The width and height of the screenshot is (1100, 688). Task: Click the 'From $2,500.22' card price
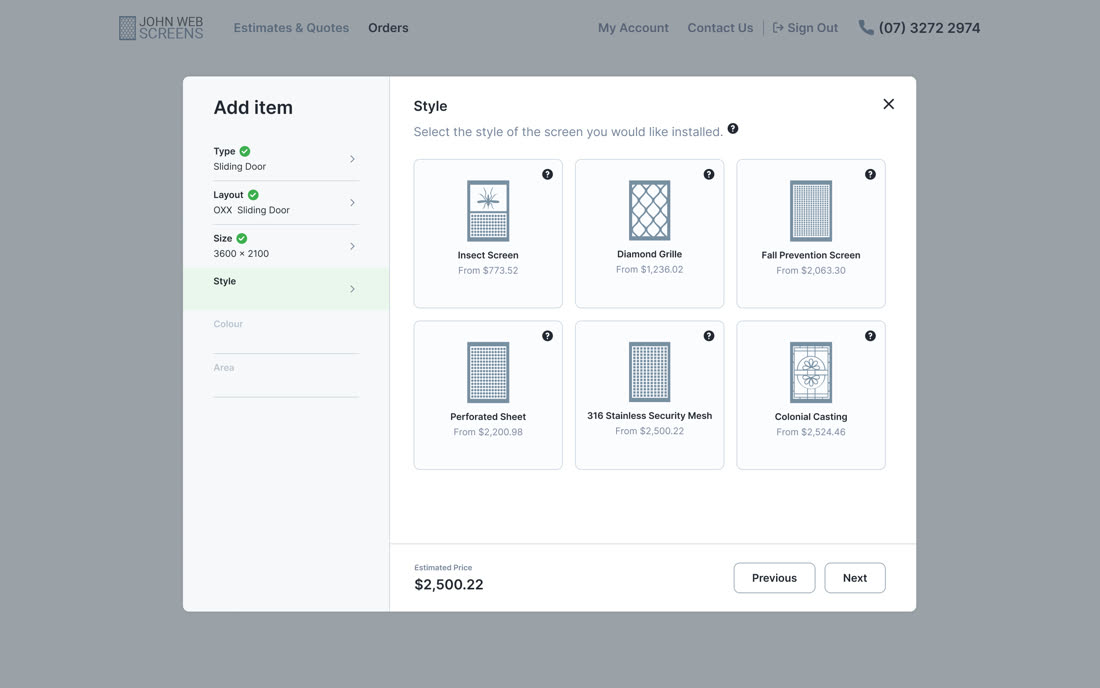point(650,431)
